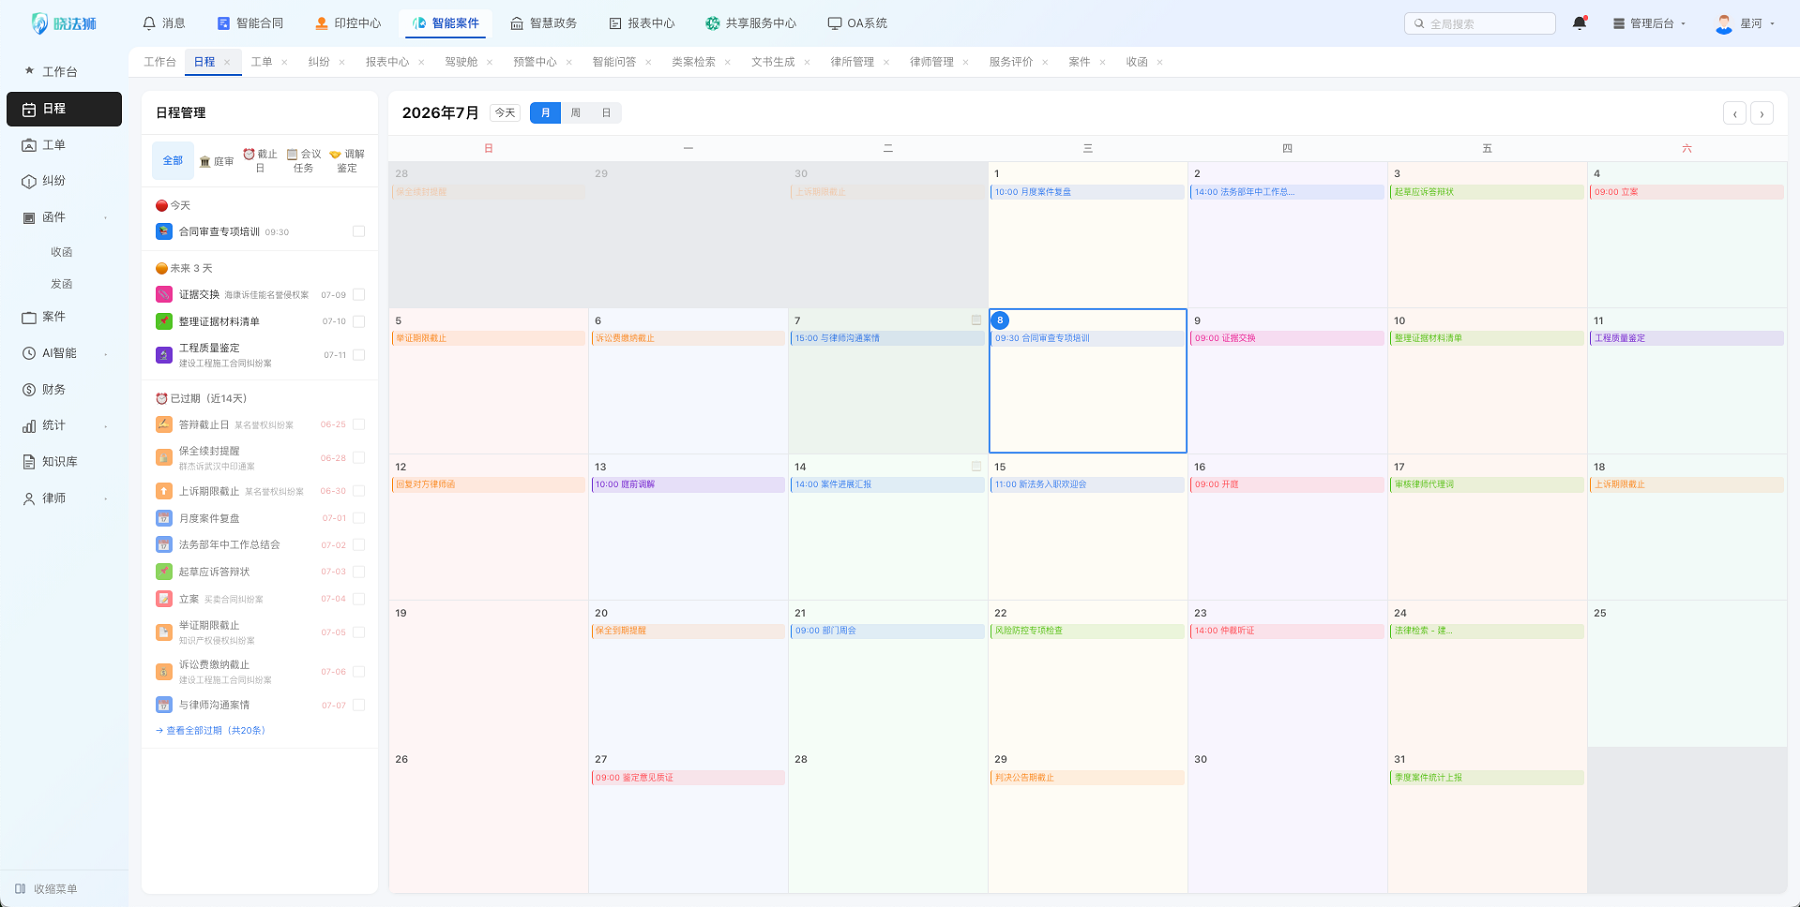This screenshot has width=1800, height=907.
Task: Switch to 智能合同 top menu
Action: pos(250,23)
